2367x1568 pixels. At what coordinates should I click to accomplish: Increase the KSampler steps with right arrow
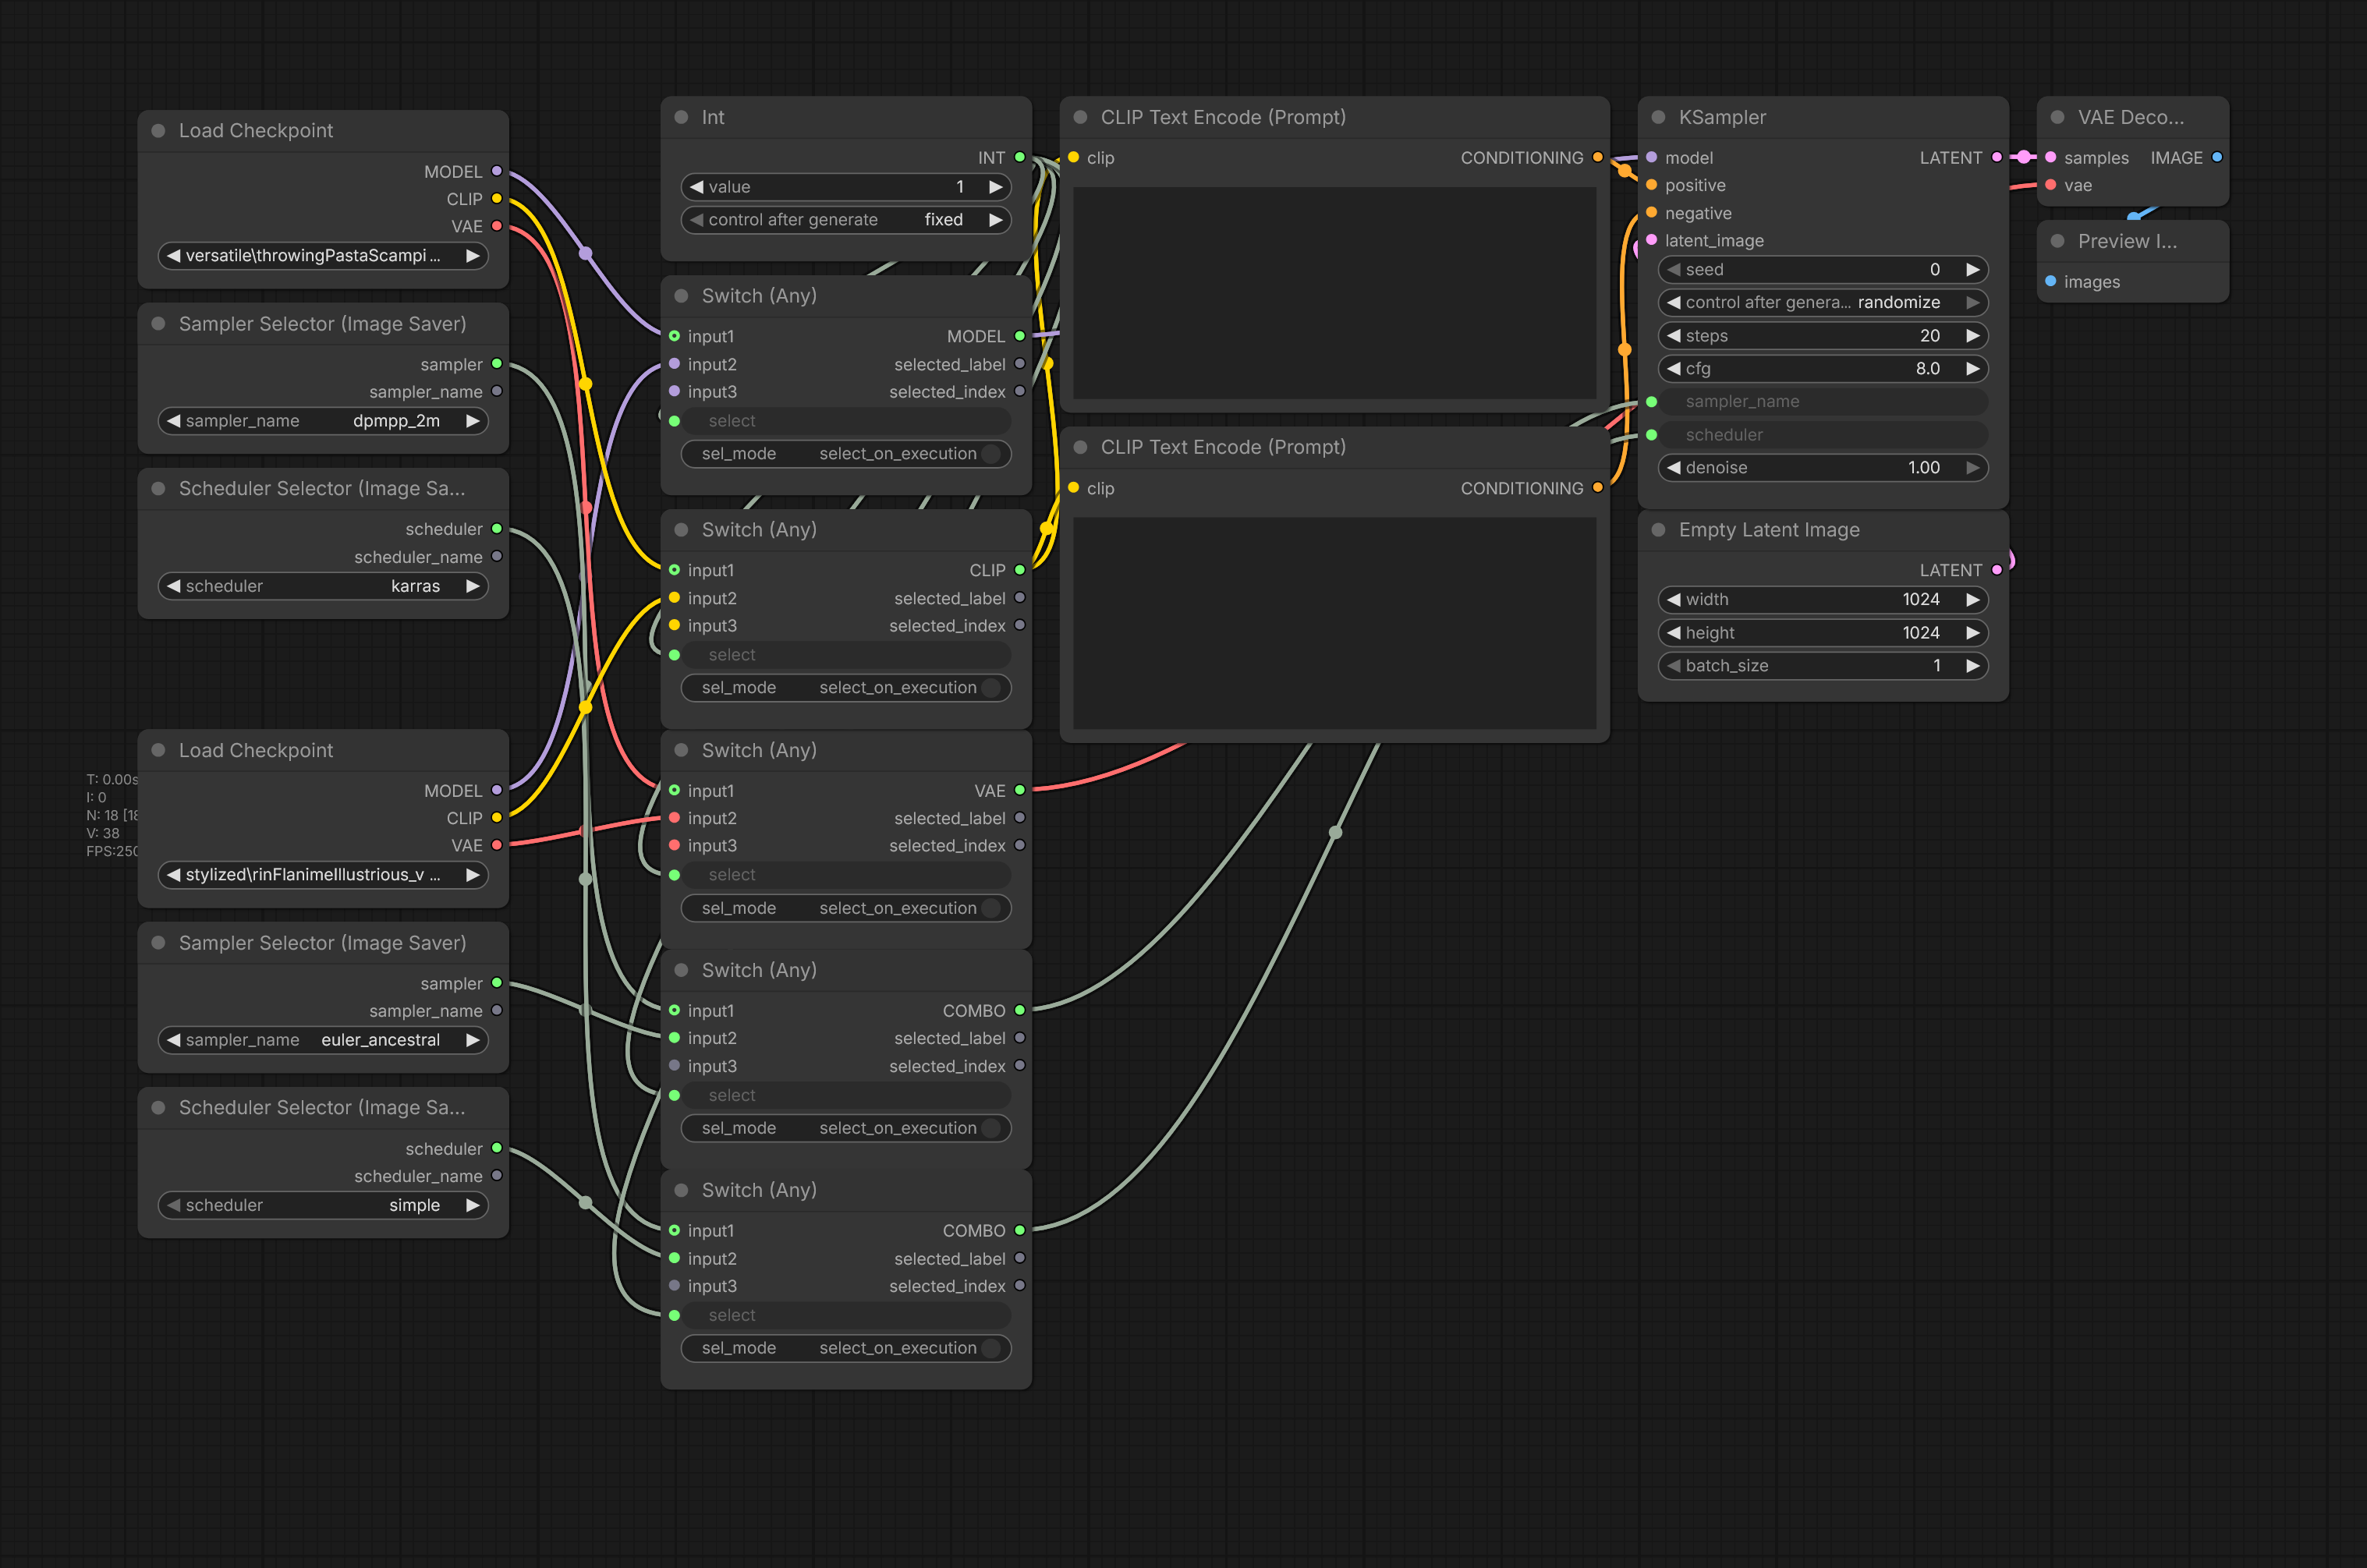(1973, 336)
